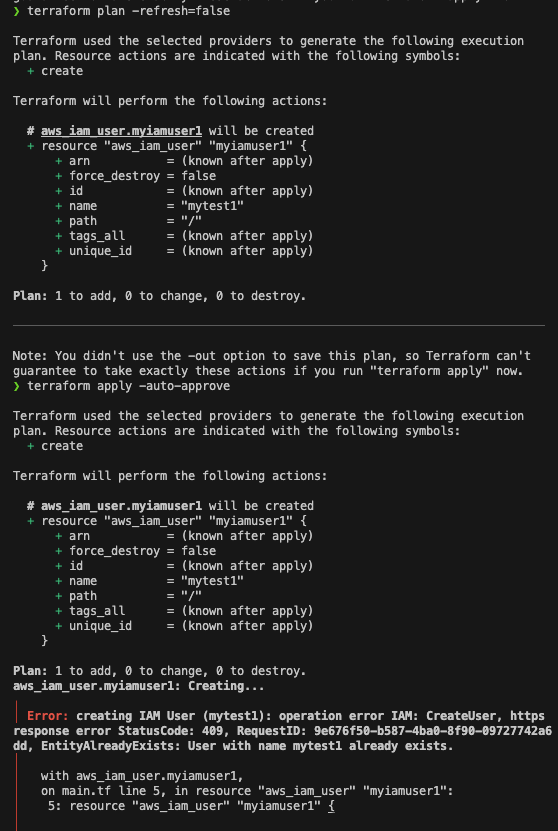Viewport: 558px width, 831px height.
Task: Click the underlined aws_iam_user.myiamuser1 resource heading
Action: click(121, 131)
